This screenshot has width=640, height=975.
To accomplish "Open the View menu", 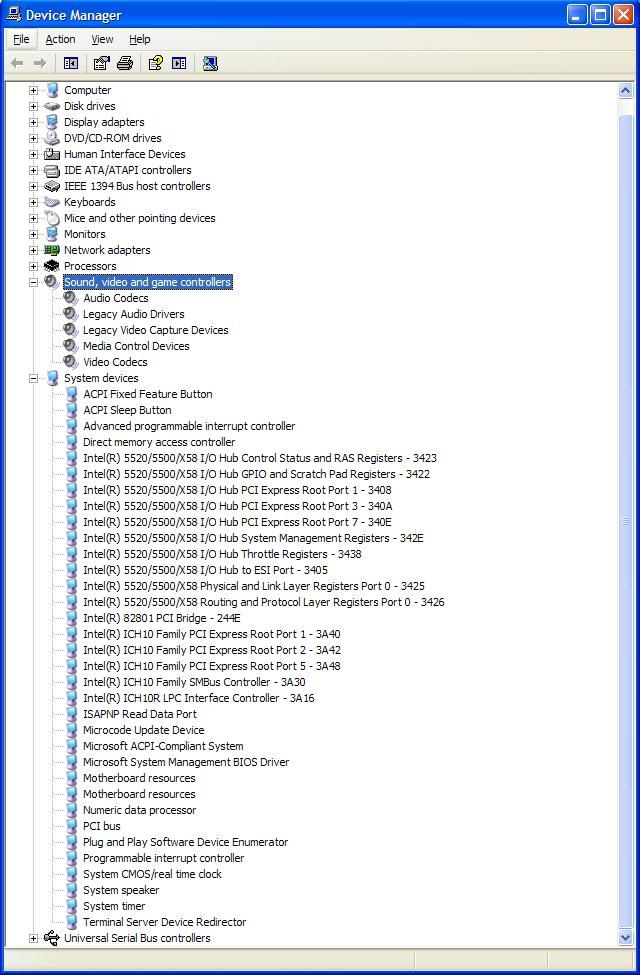I will point(102,39).
